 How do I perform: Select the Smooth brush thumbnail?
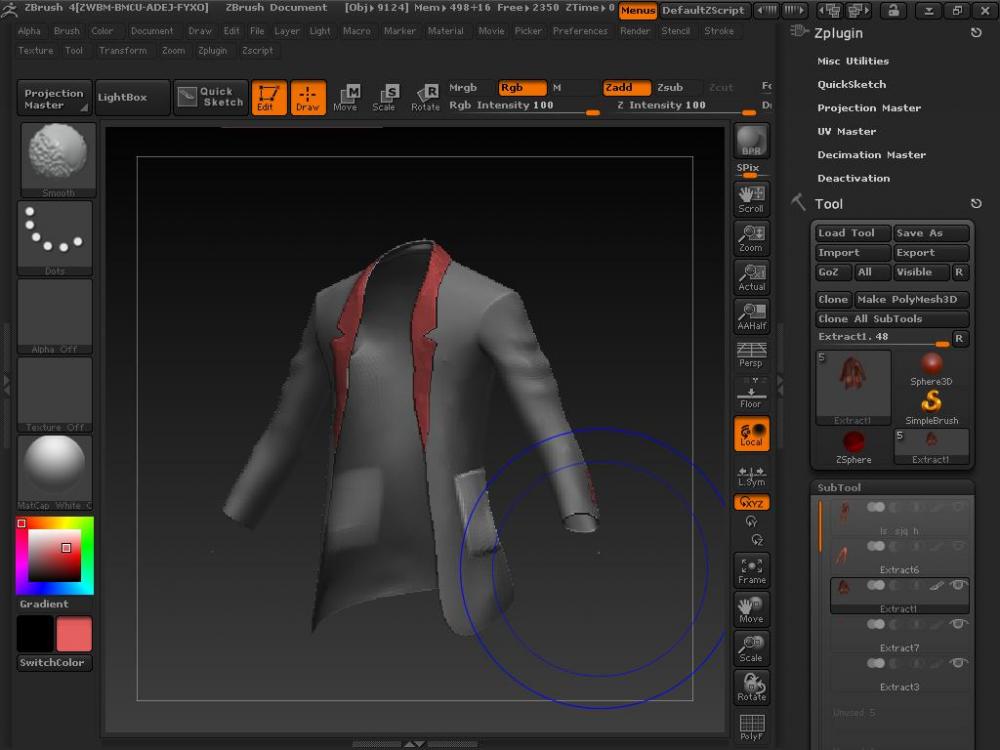tap(57, 158)
